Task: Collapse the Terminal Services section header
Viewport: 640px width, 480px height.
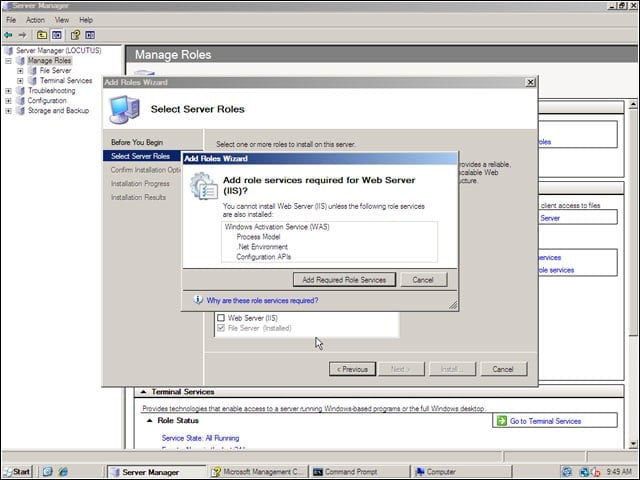Action: (x=143, y=392)
